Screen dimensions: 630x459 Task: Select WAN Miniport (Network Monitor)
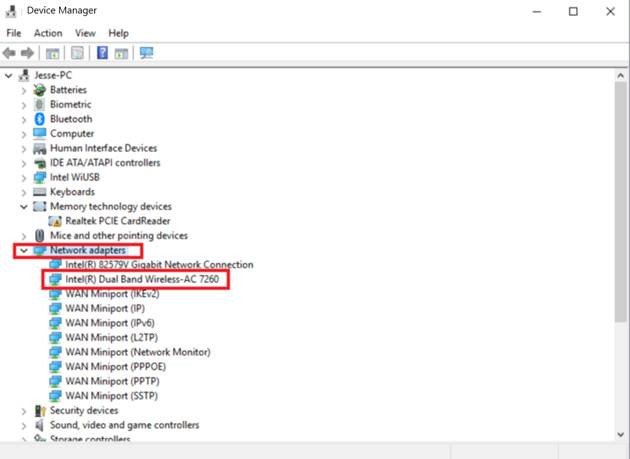click(x=138, y=352)
